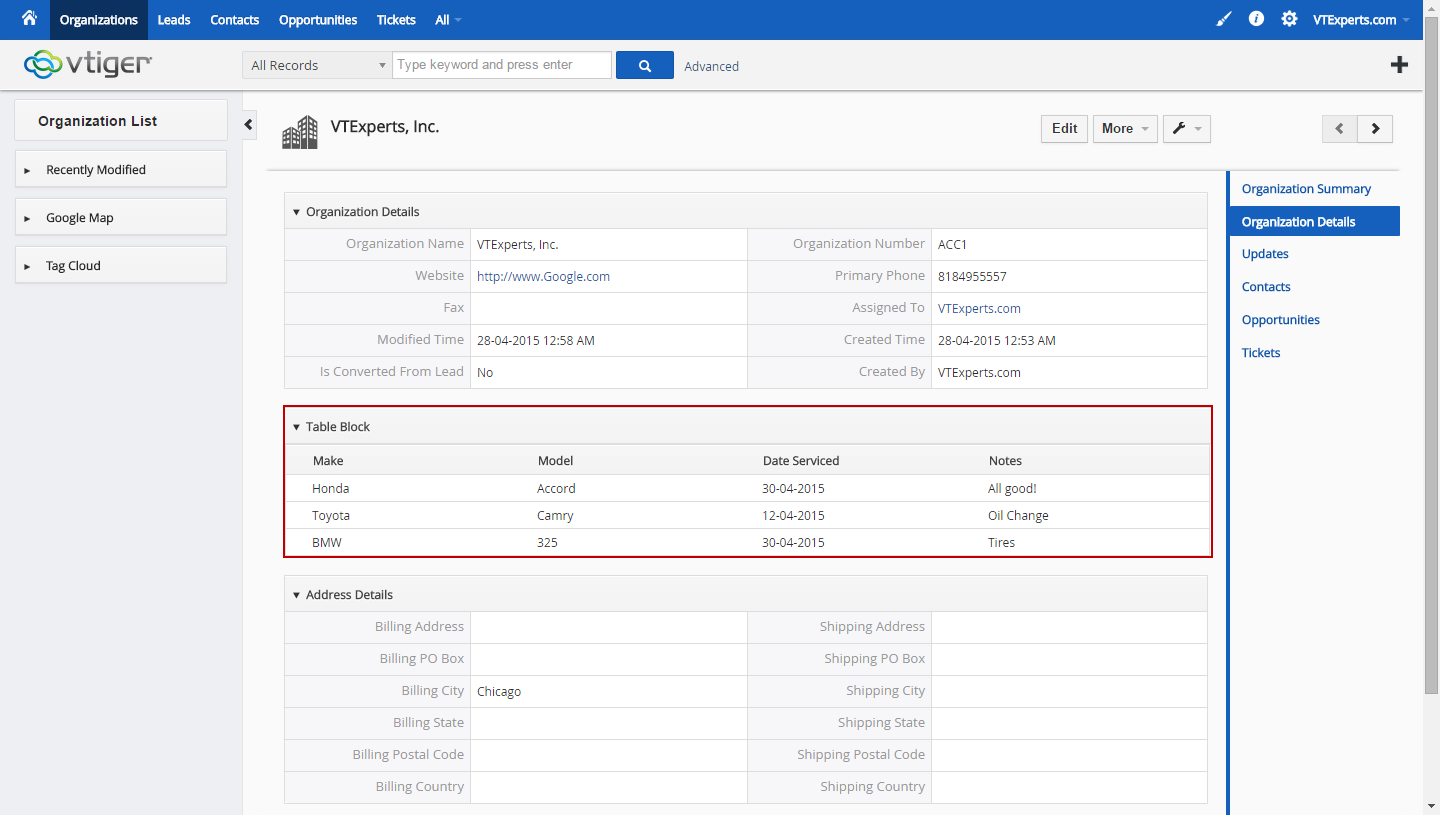The height and width of the screenshot is (815, 1440).
Task: Go to the Home icon
Action: pyautogui.click(x=29, y=18)
